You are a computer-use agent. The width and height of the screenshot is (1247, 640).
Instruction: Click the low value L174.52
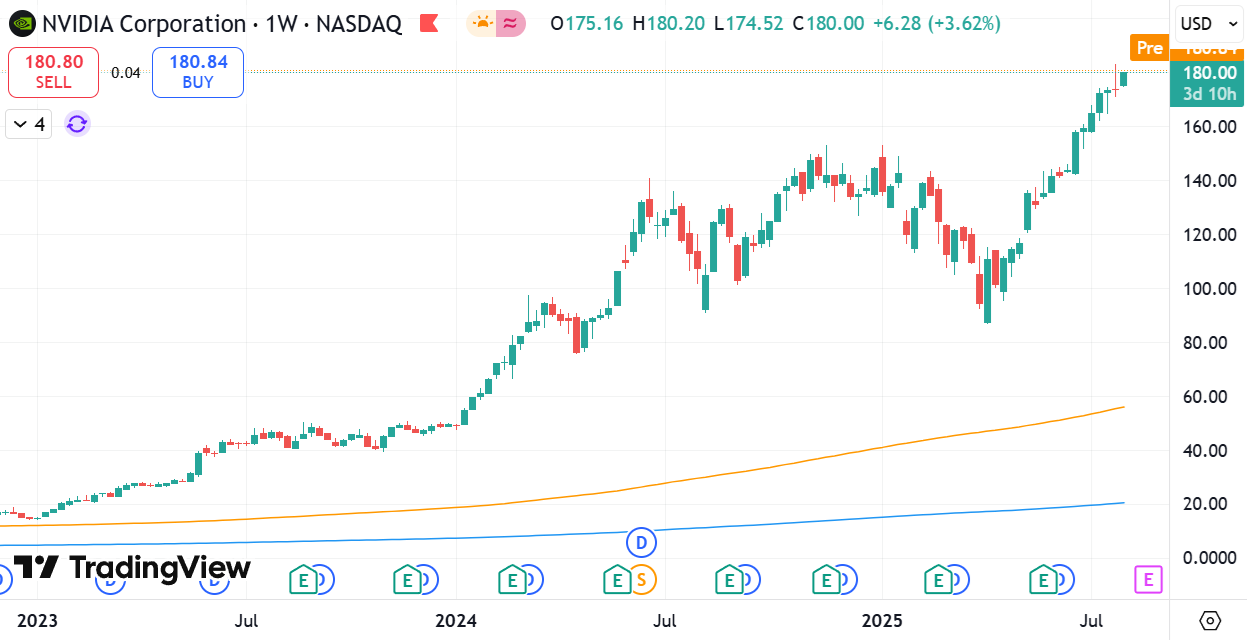click(x=748, y=23)
